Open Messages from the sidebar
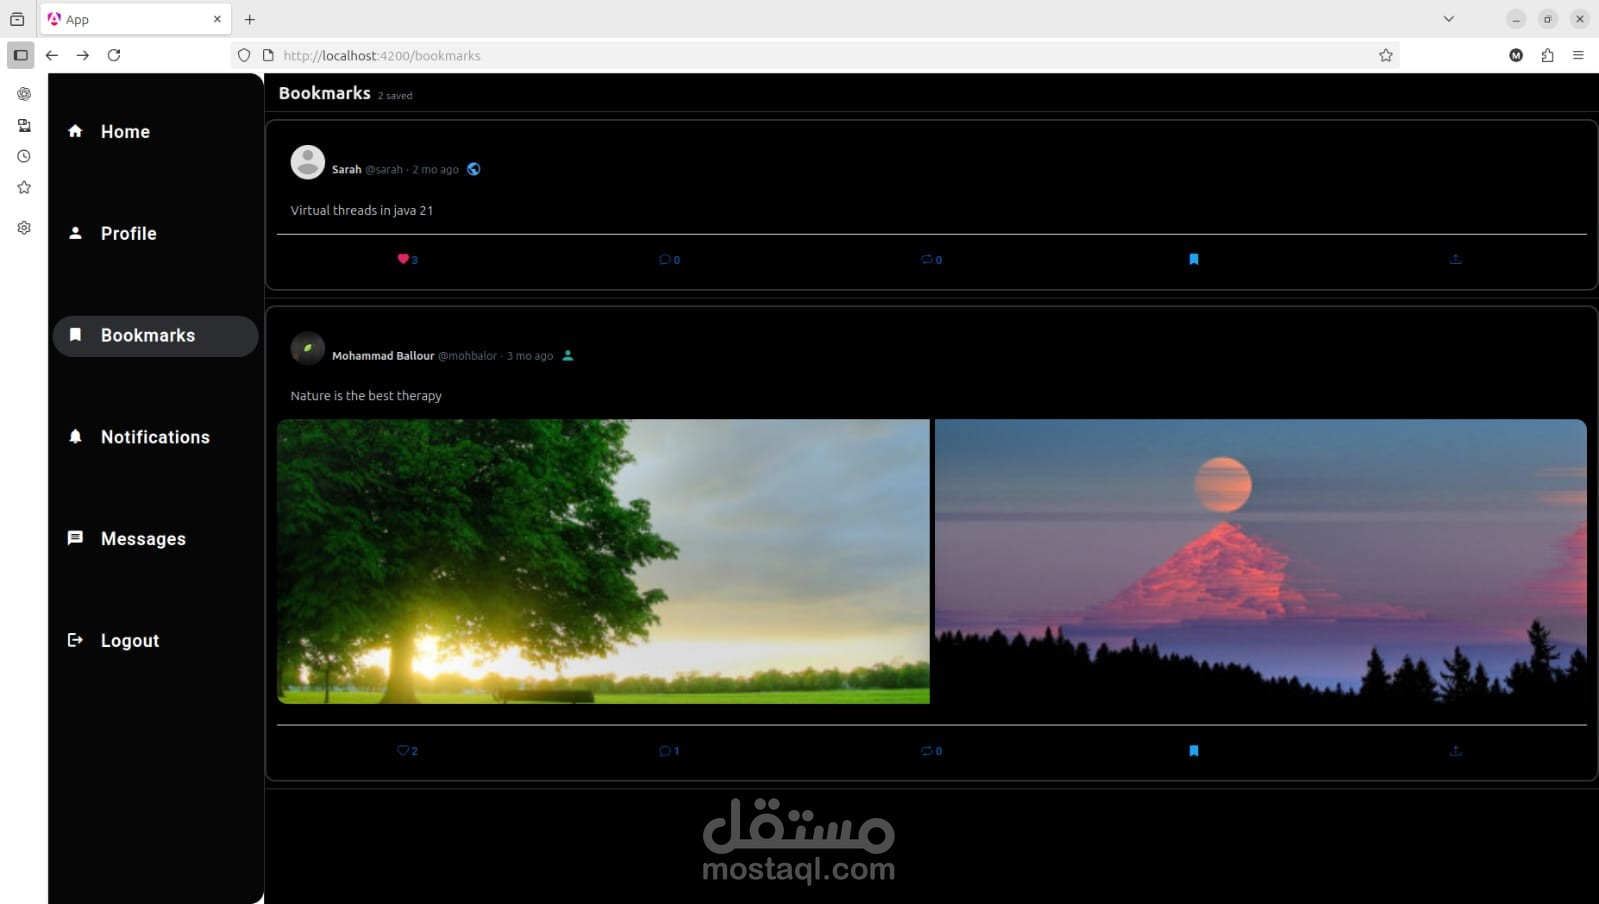The height and width of the screenshot is (904, 1599). (155, 539)
